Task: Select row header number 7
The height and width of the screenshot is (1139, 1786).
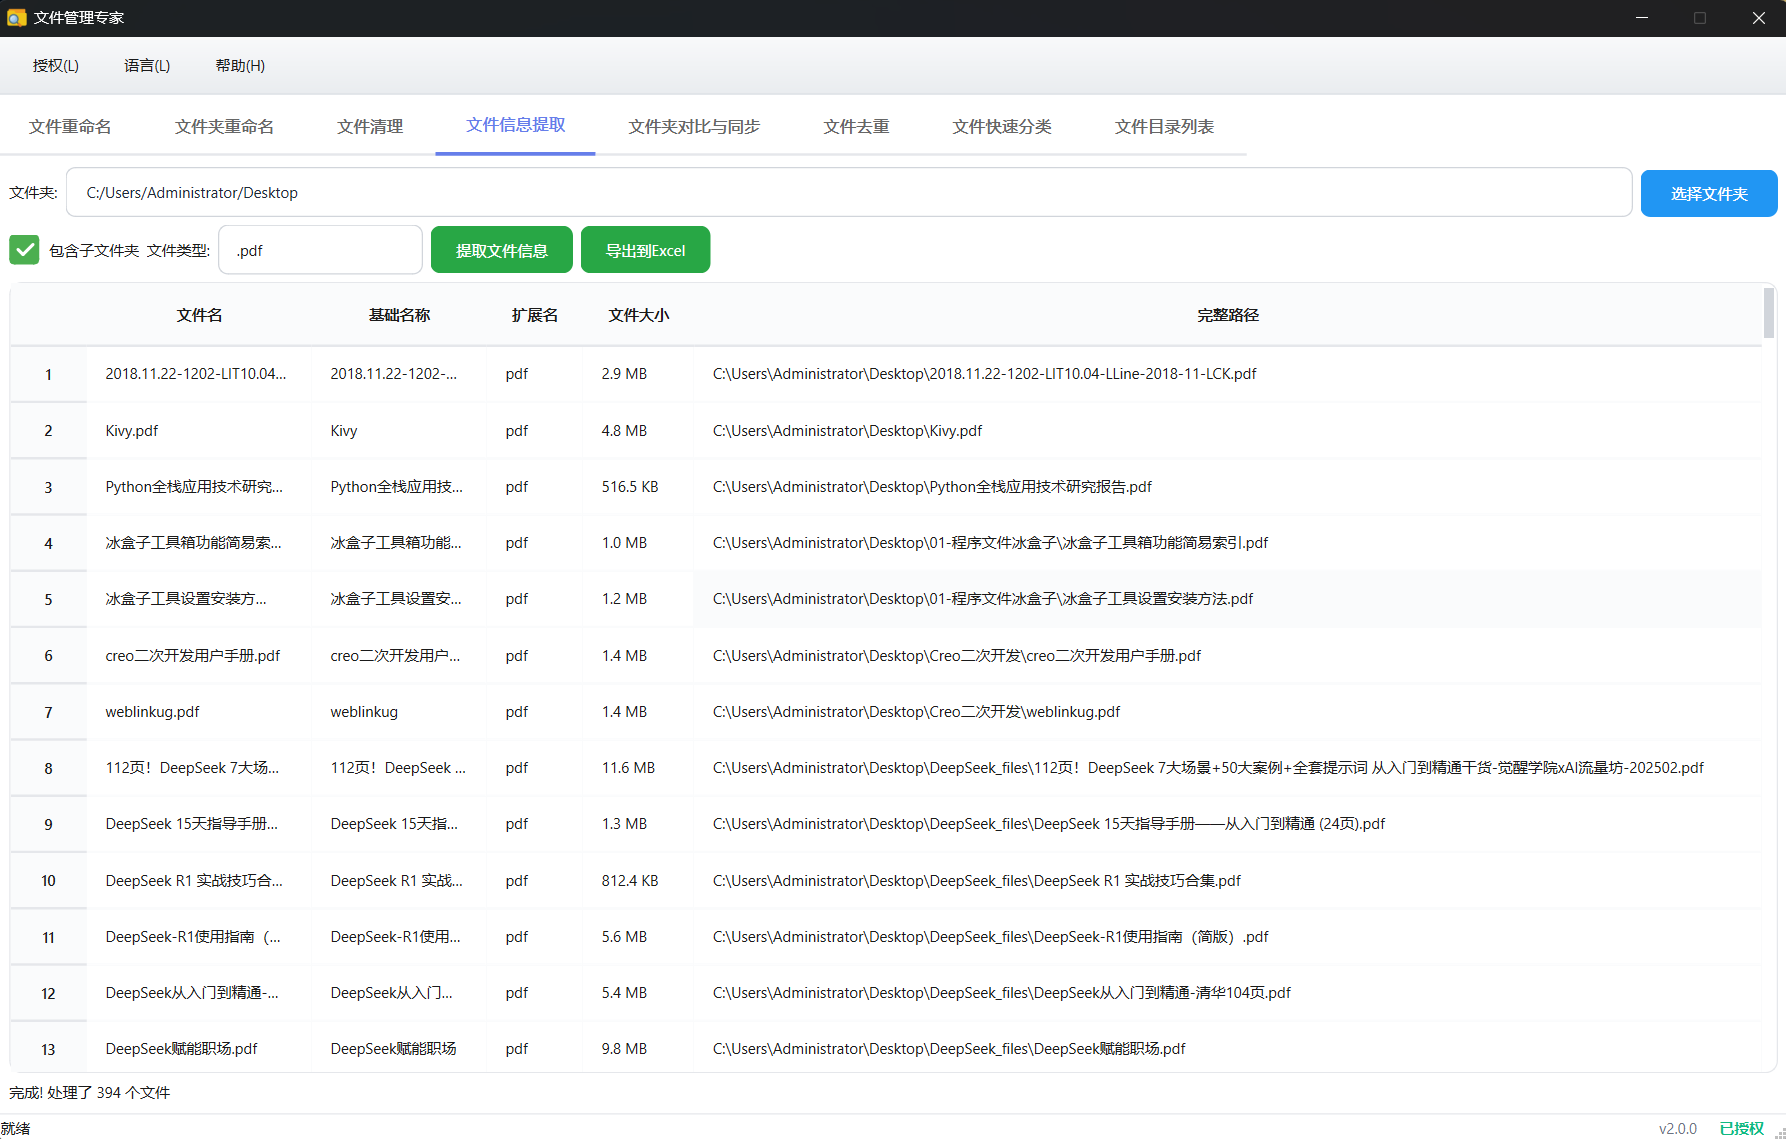Action: 48,713
